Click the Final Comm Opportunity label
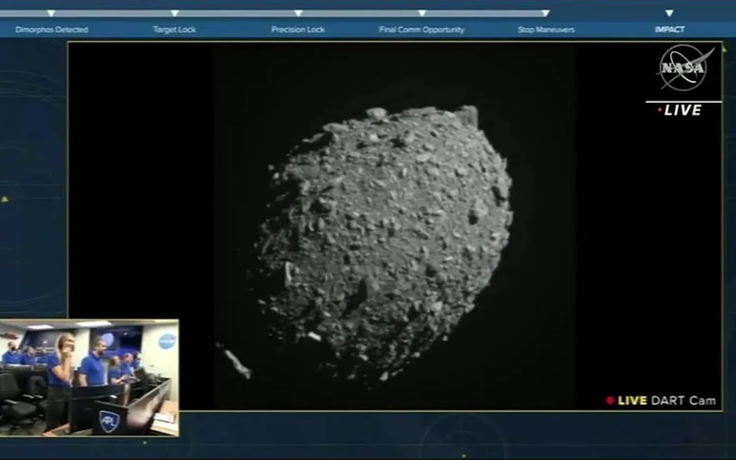The height and width of the screenshot is (460, 736). click(x=421, y=30)
